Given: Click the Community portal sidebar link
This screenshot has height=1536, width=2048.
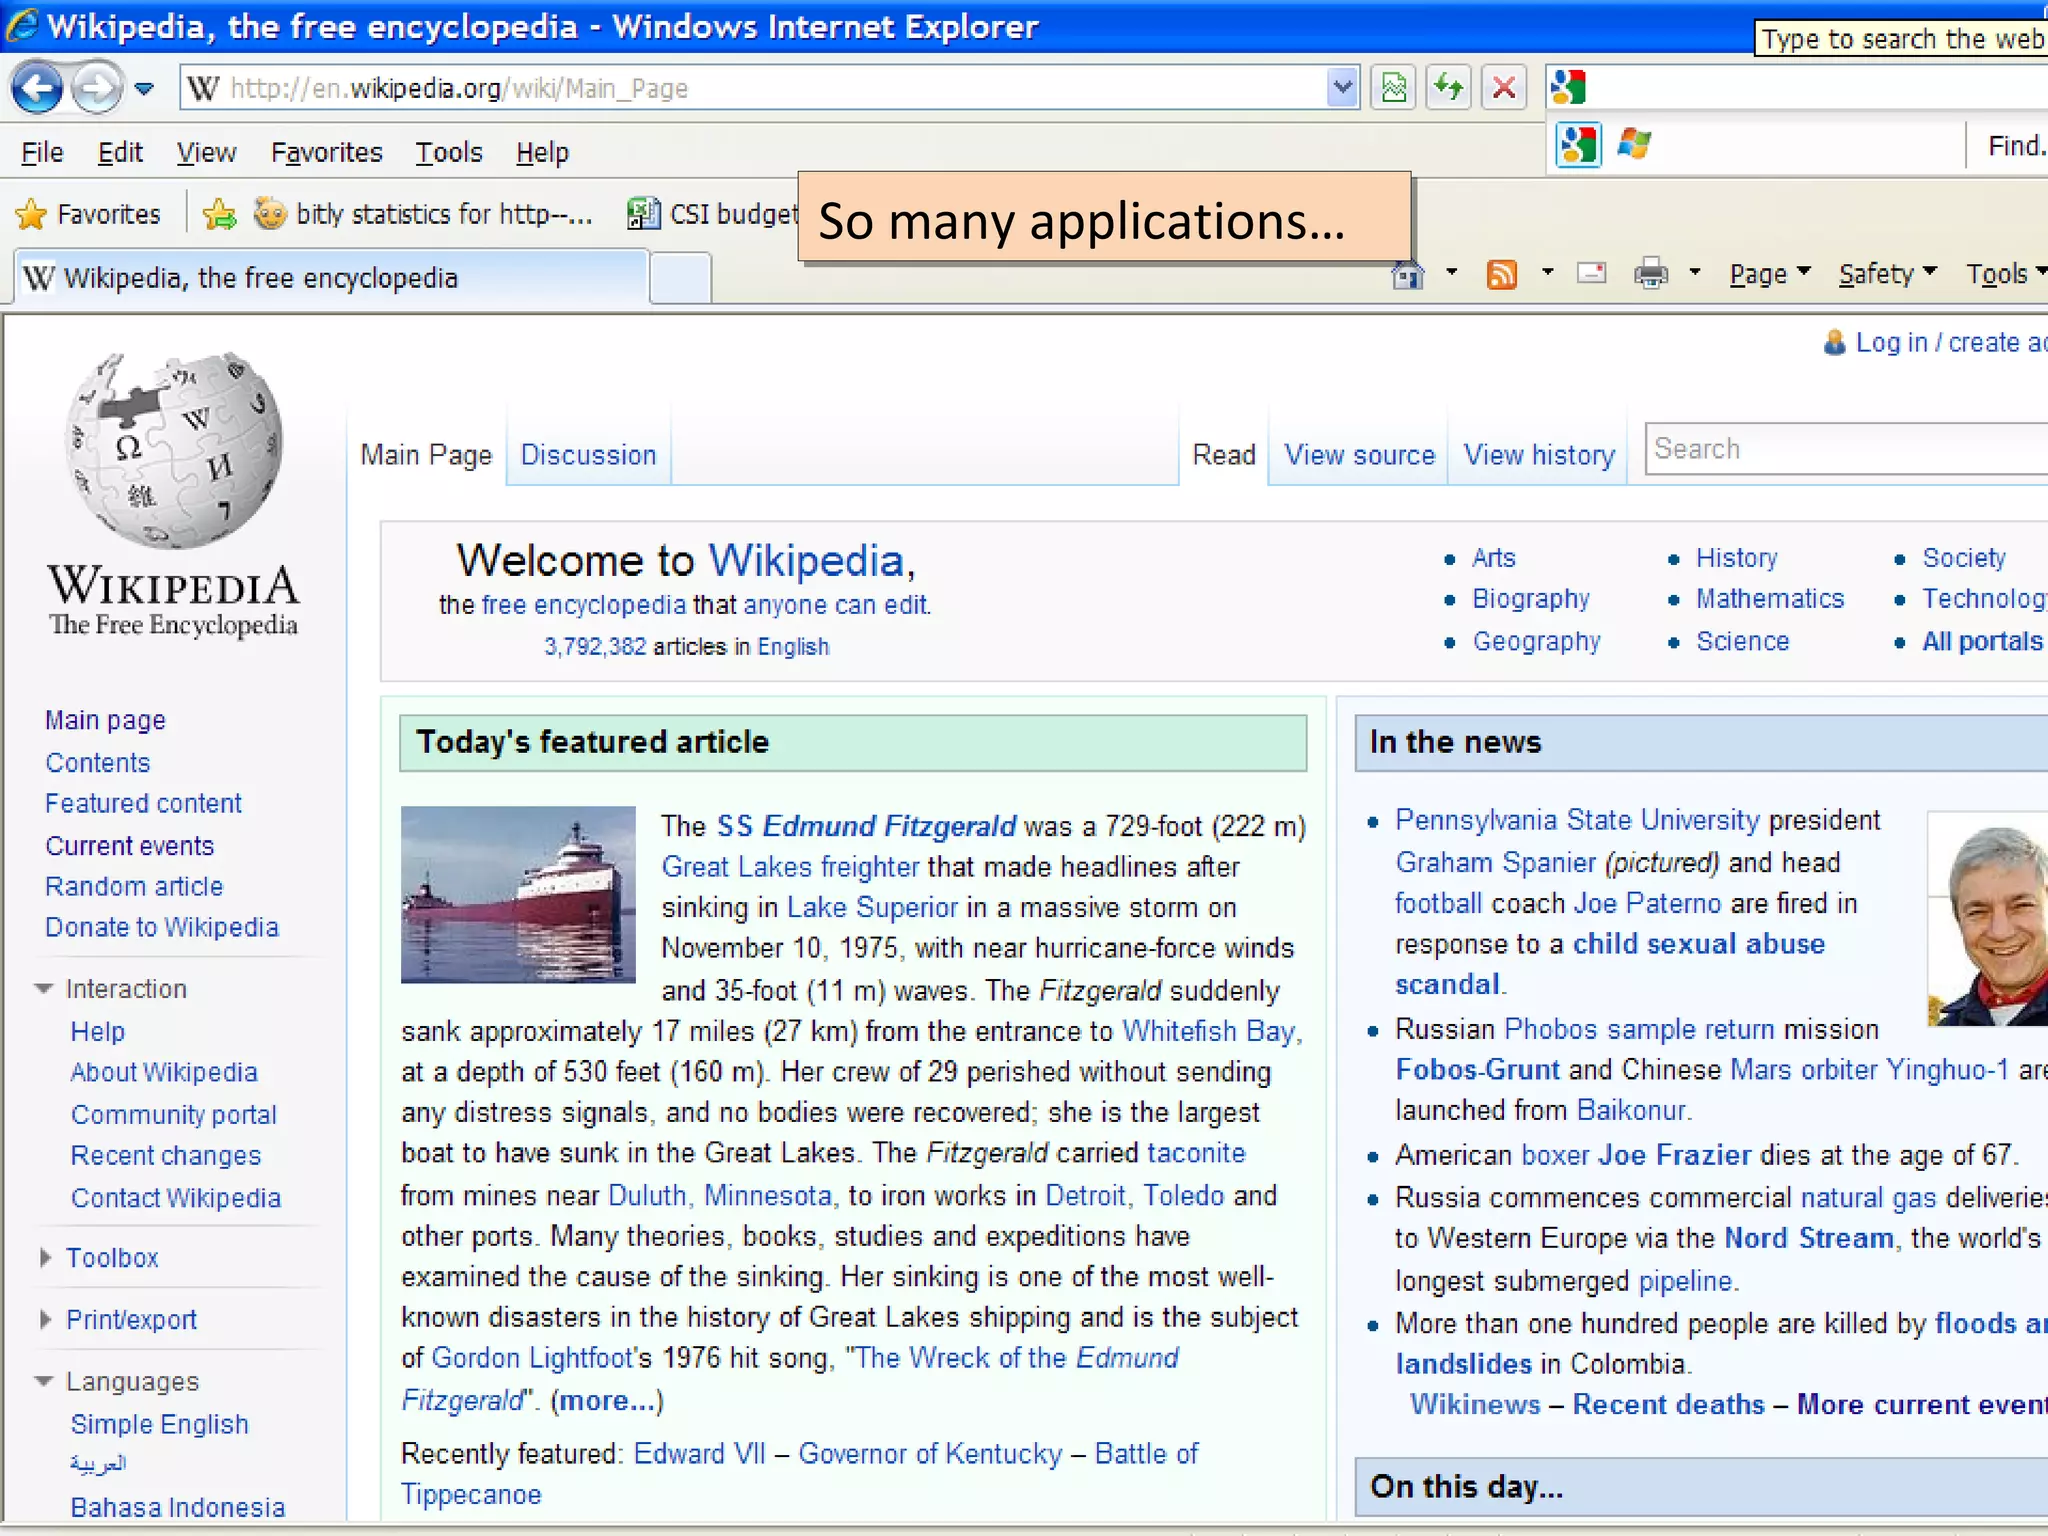Looking at the screenshot, I should click(x=174, y=1115).
